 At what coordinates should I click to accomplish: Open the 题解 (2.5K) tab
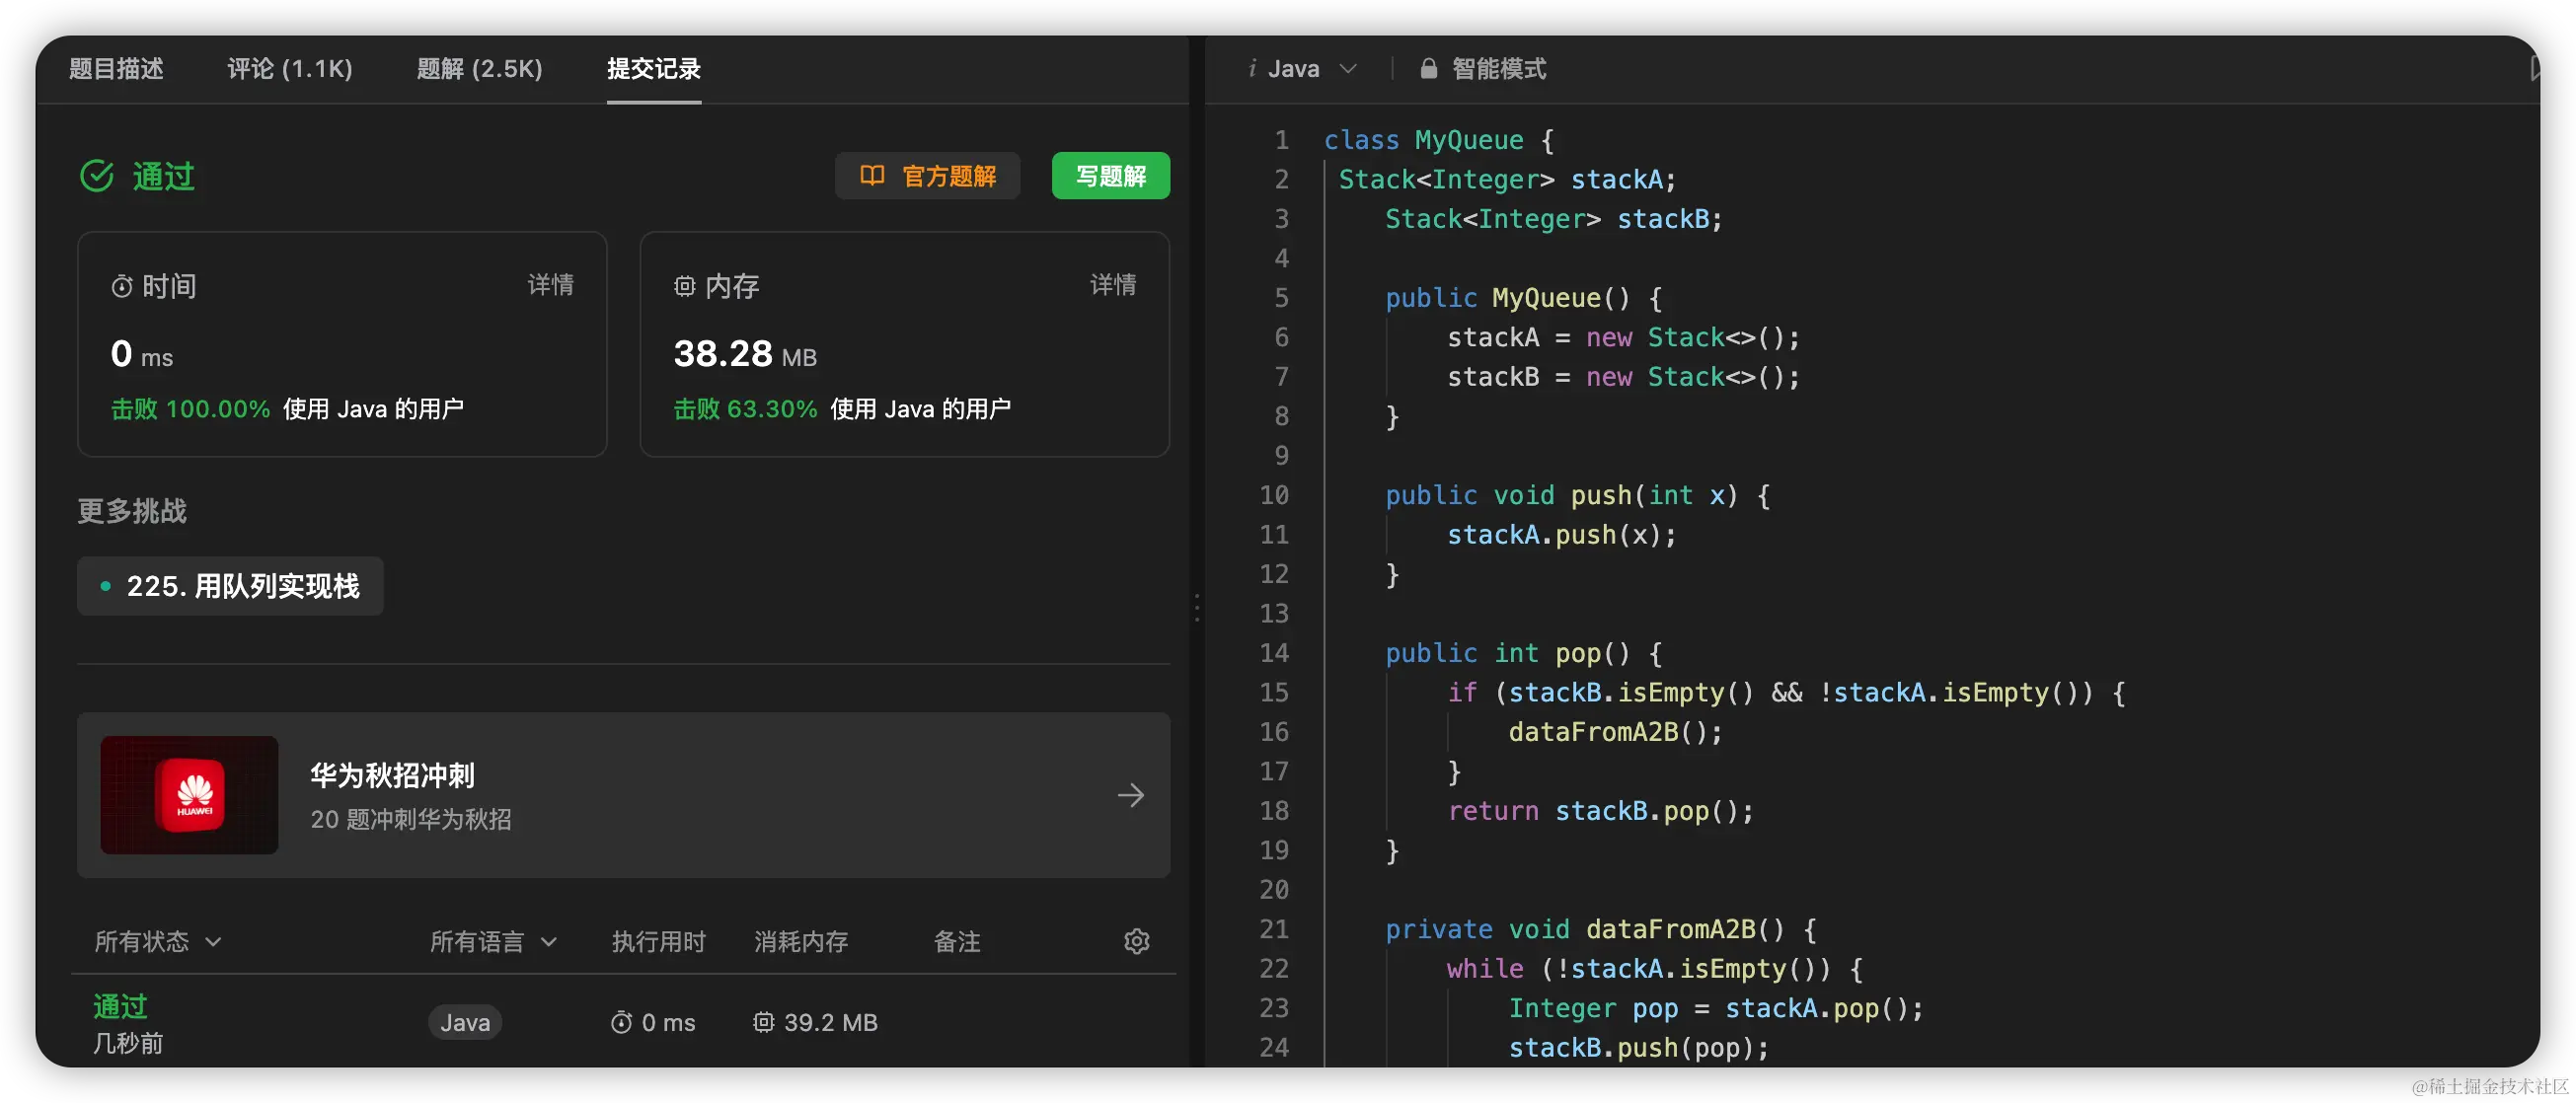point(479,69)
